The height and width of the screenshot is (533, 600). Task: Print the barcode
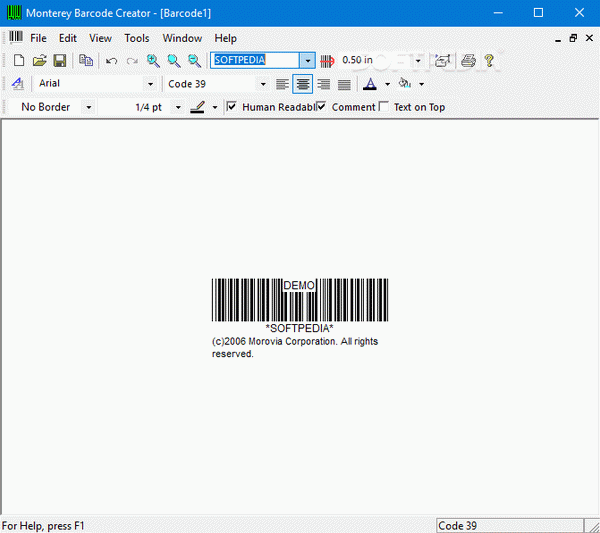468,60
